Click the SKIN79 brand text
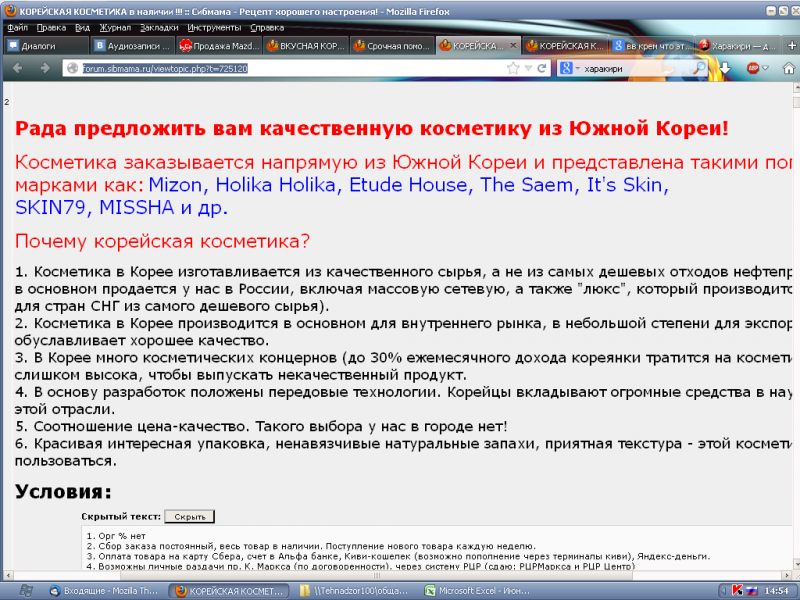Screen dimensions: 800x600 coord(50,207)
